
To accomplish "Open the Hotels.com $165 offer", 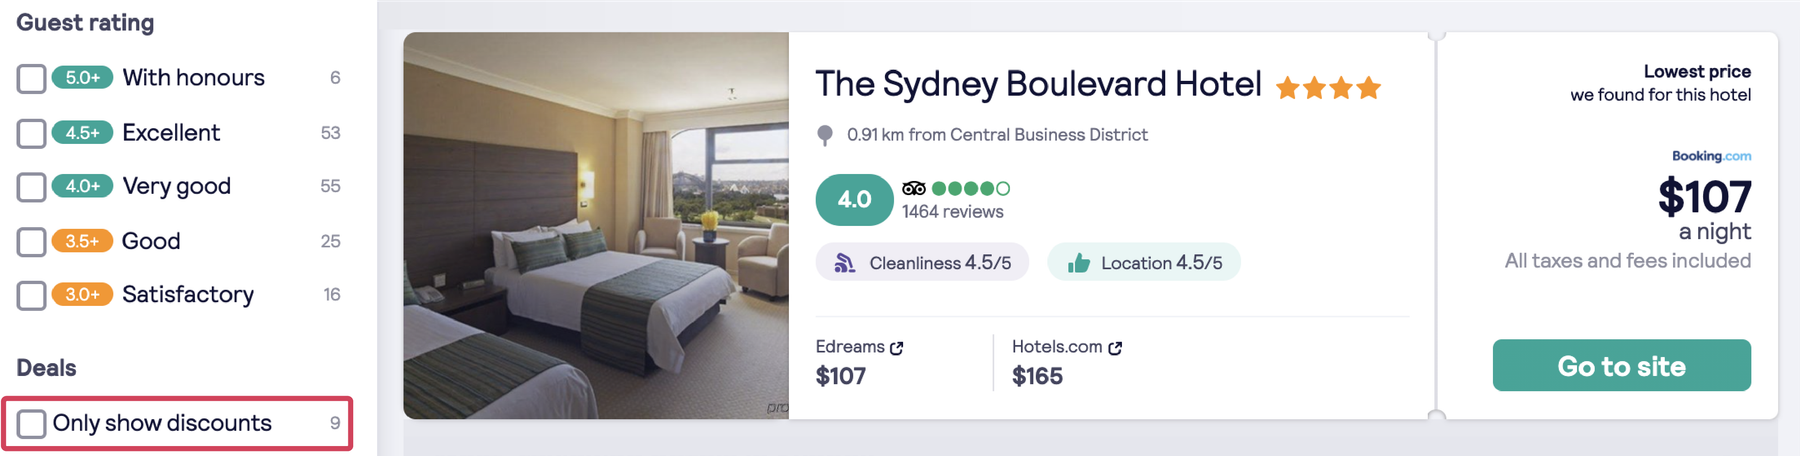I will pos(1067,362).
